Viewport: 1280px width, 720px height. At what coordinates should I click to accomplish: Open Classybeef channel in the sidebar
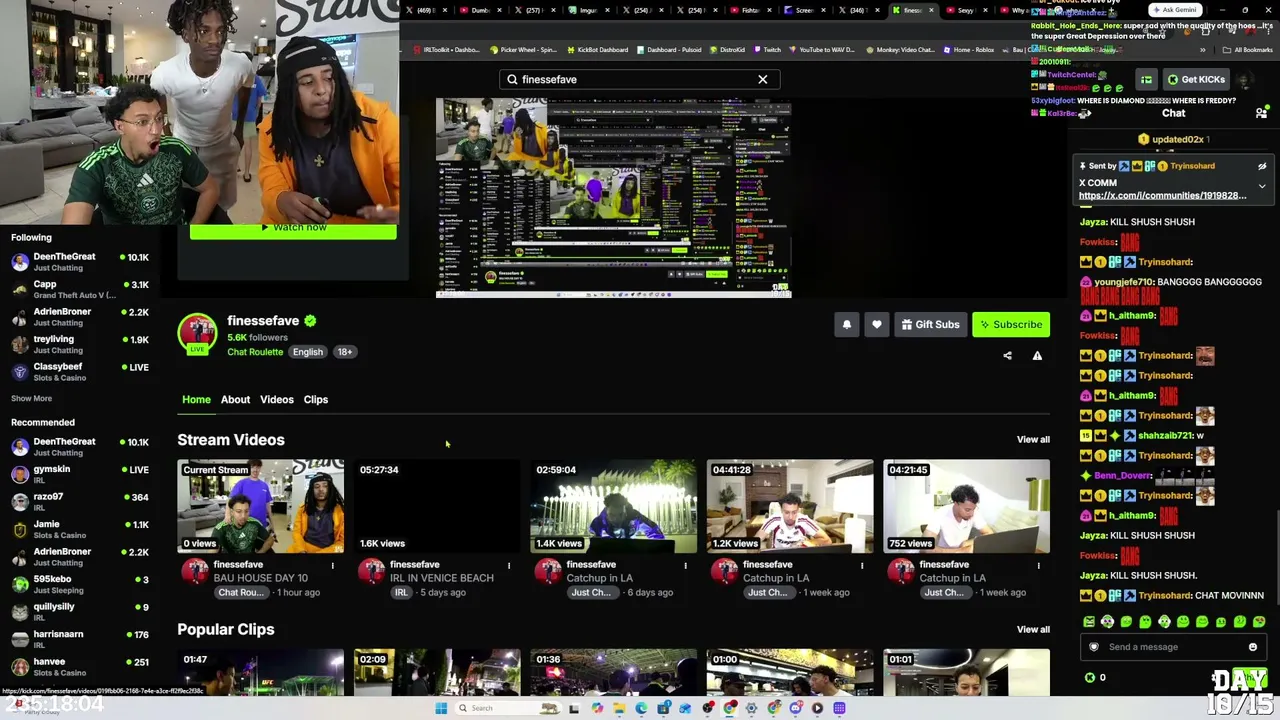point(80,372)
